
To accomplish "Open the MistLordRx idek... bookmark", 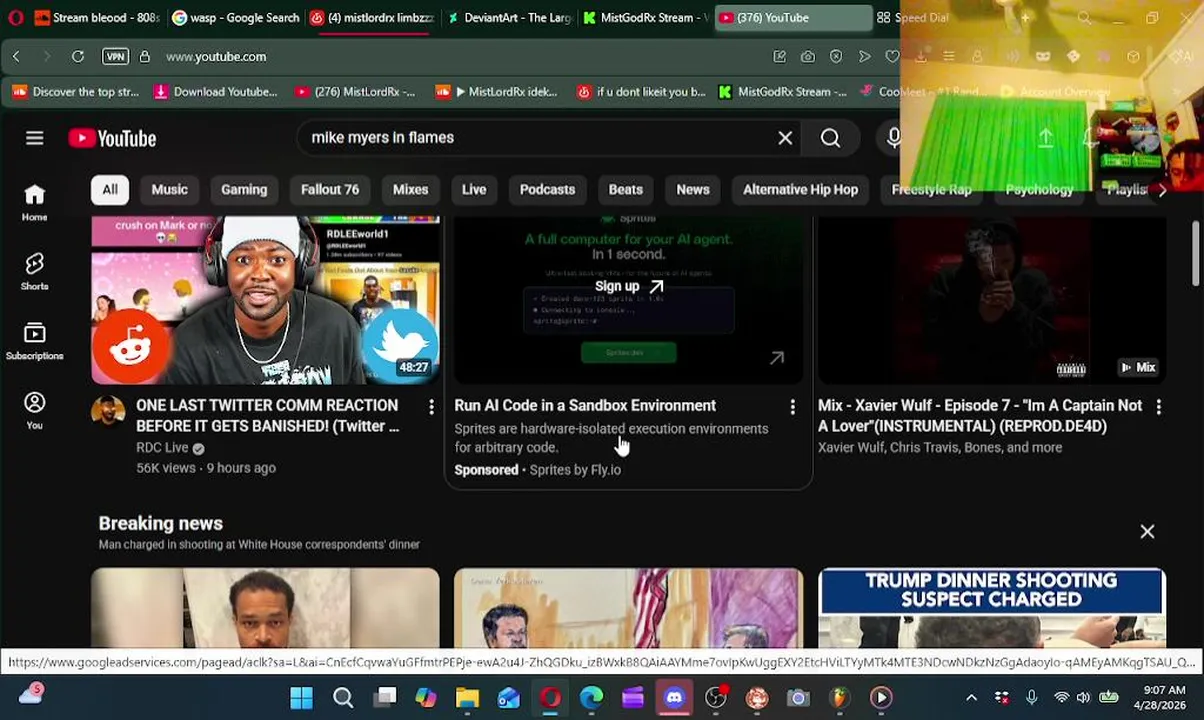I will (x=497, y=92).
